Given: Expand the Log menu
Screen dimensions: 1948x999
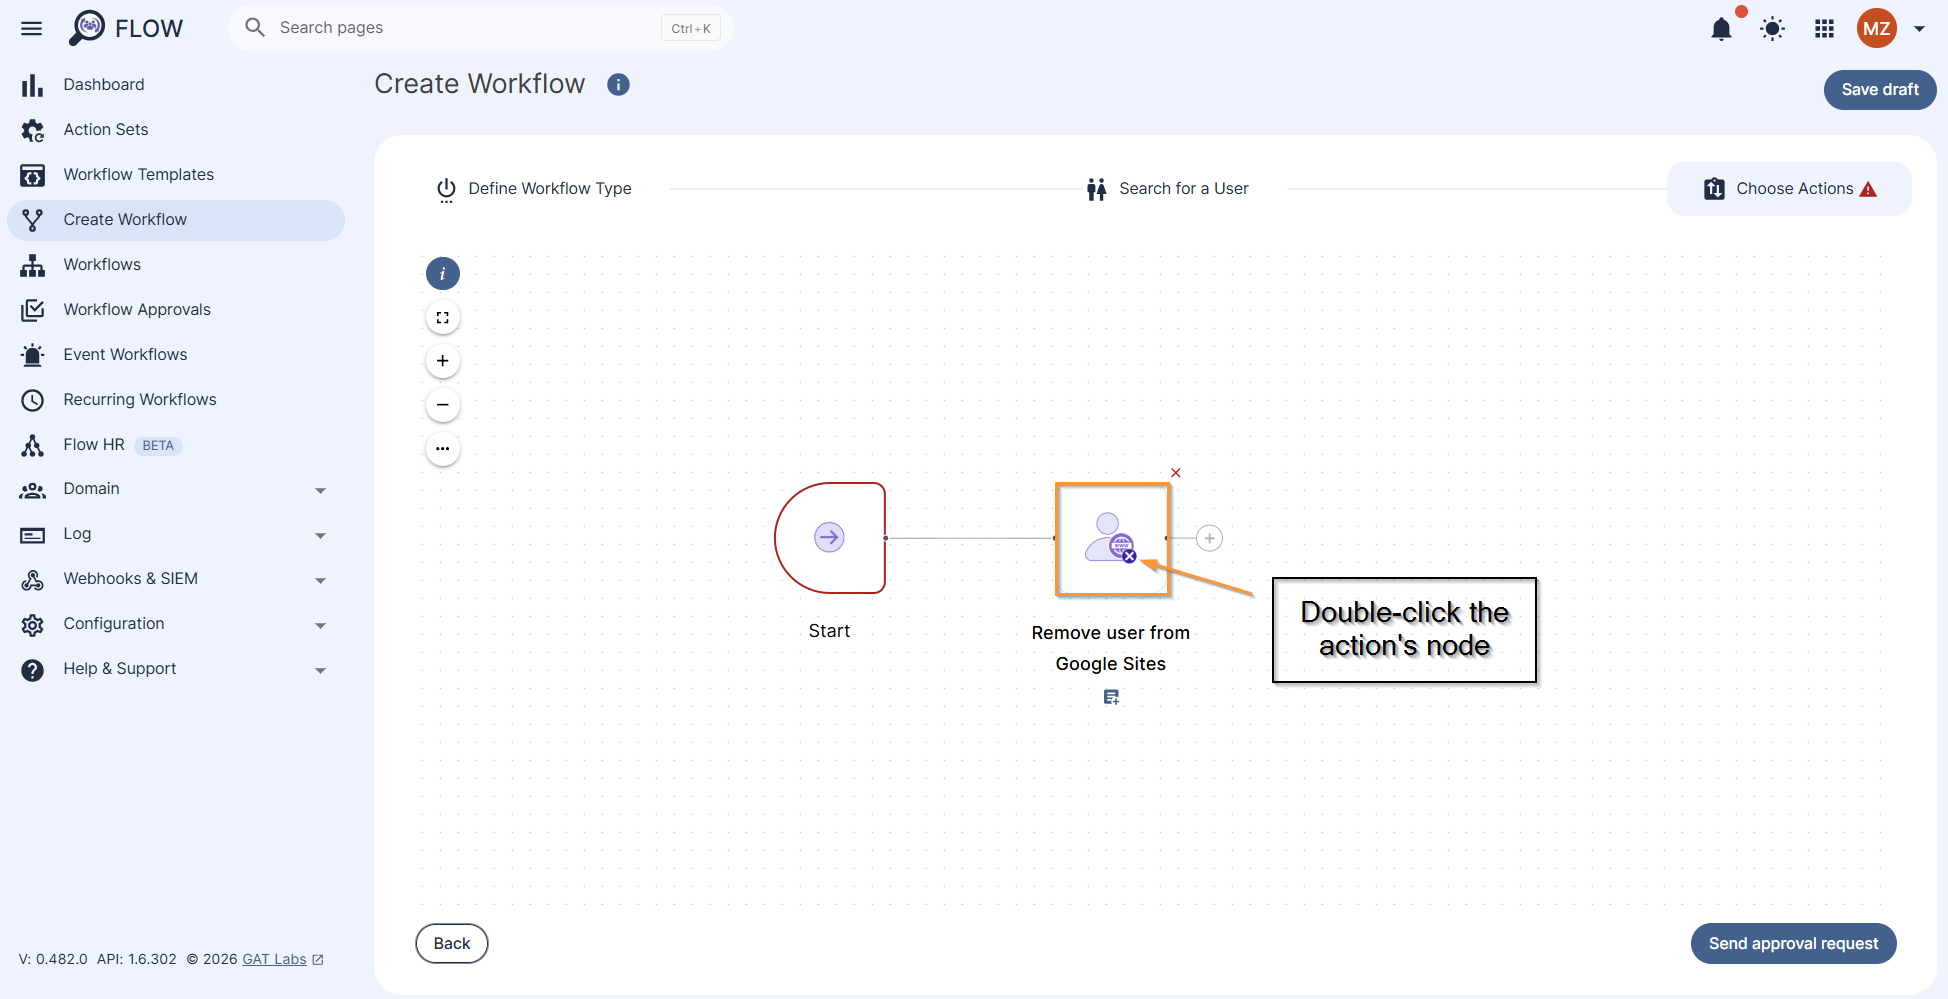Looking at the screenshot, I should pos(176,534).
